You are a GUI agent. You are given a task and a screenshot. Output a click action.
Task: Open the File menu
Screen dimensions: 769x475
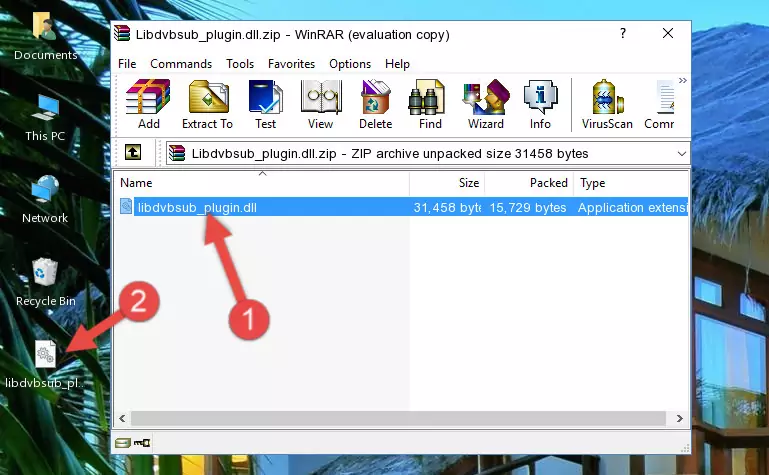(x=127, y=64)
